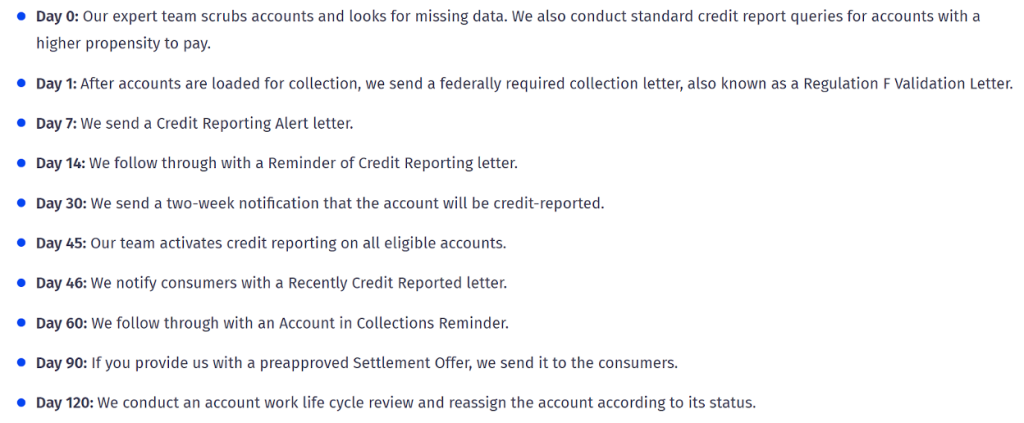Click the blue bullet beside Day 30
The image size is (1024, 423).
click(x=21, y=203)
